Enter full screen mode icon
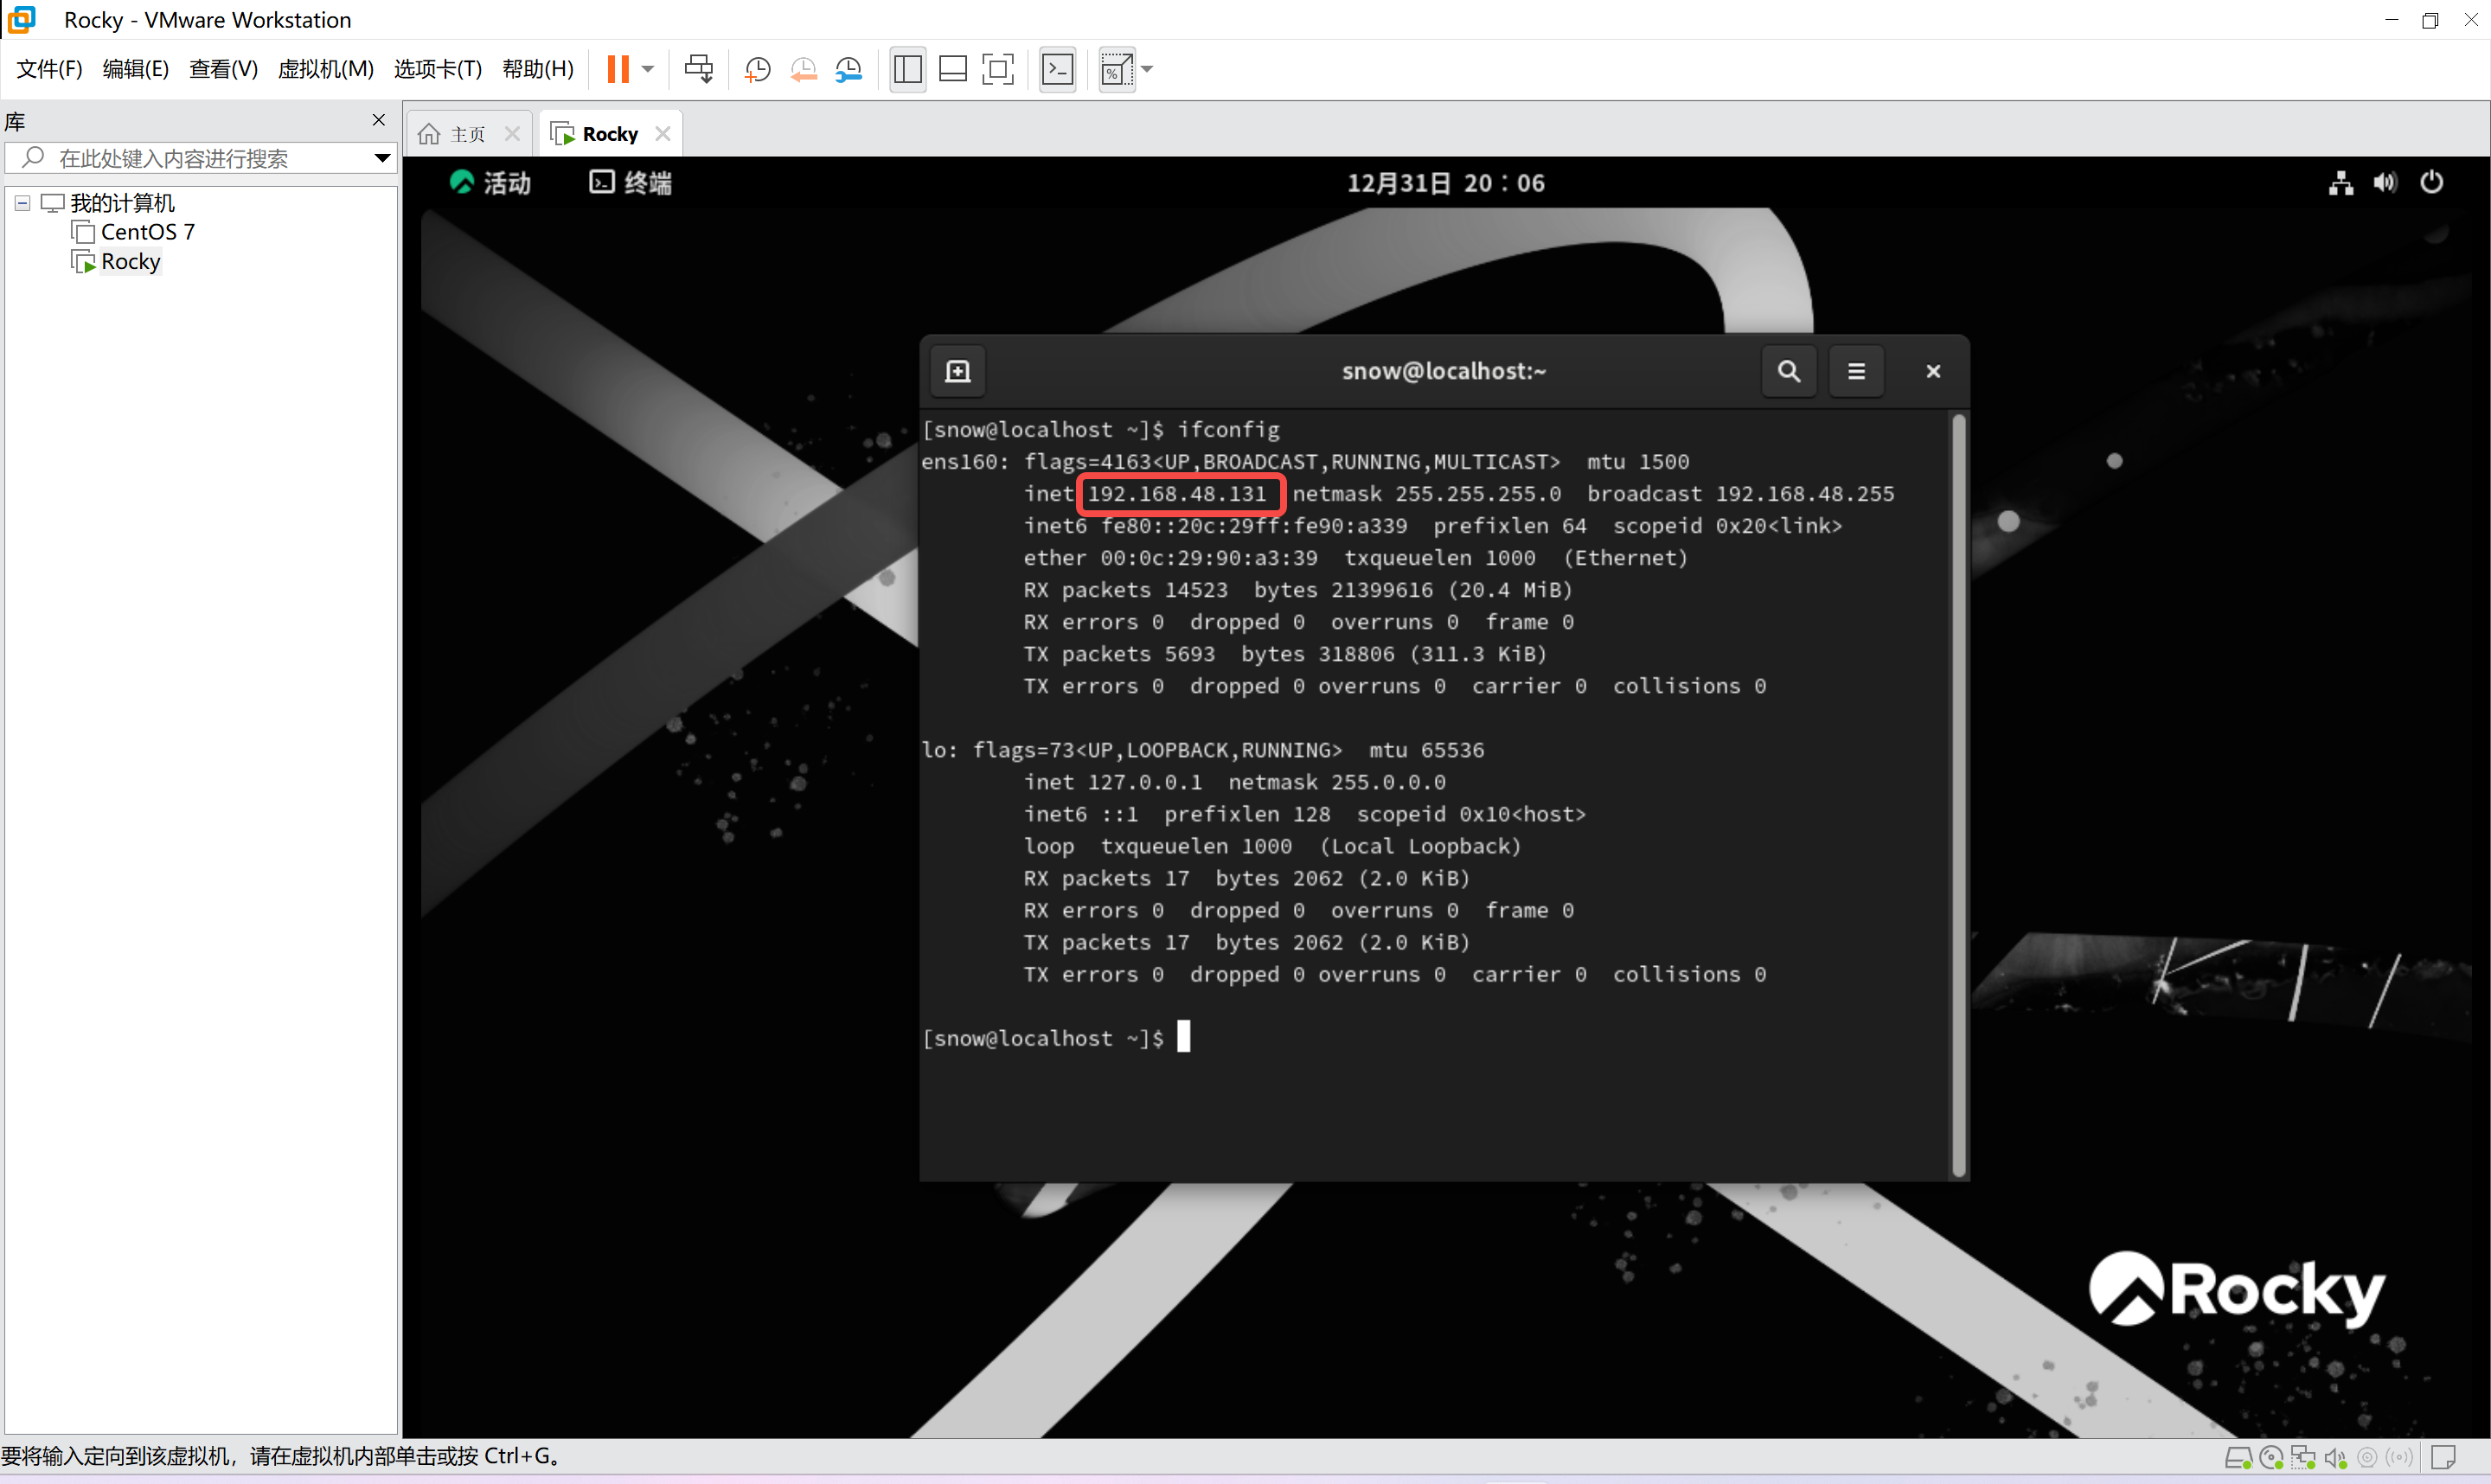Viewport: 2491px width, 1484px height. [x=997, y=69]
